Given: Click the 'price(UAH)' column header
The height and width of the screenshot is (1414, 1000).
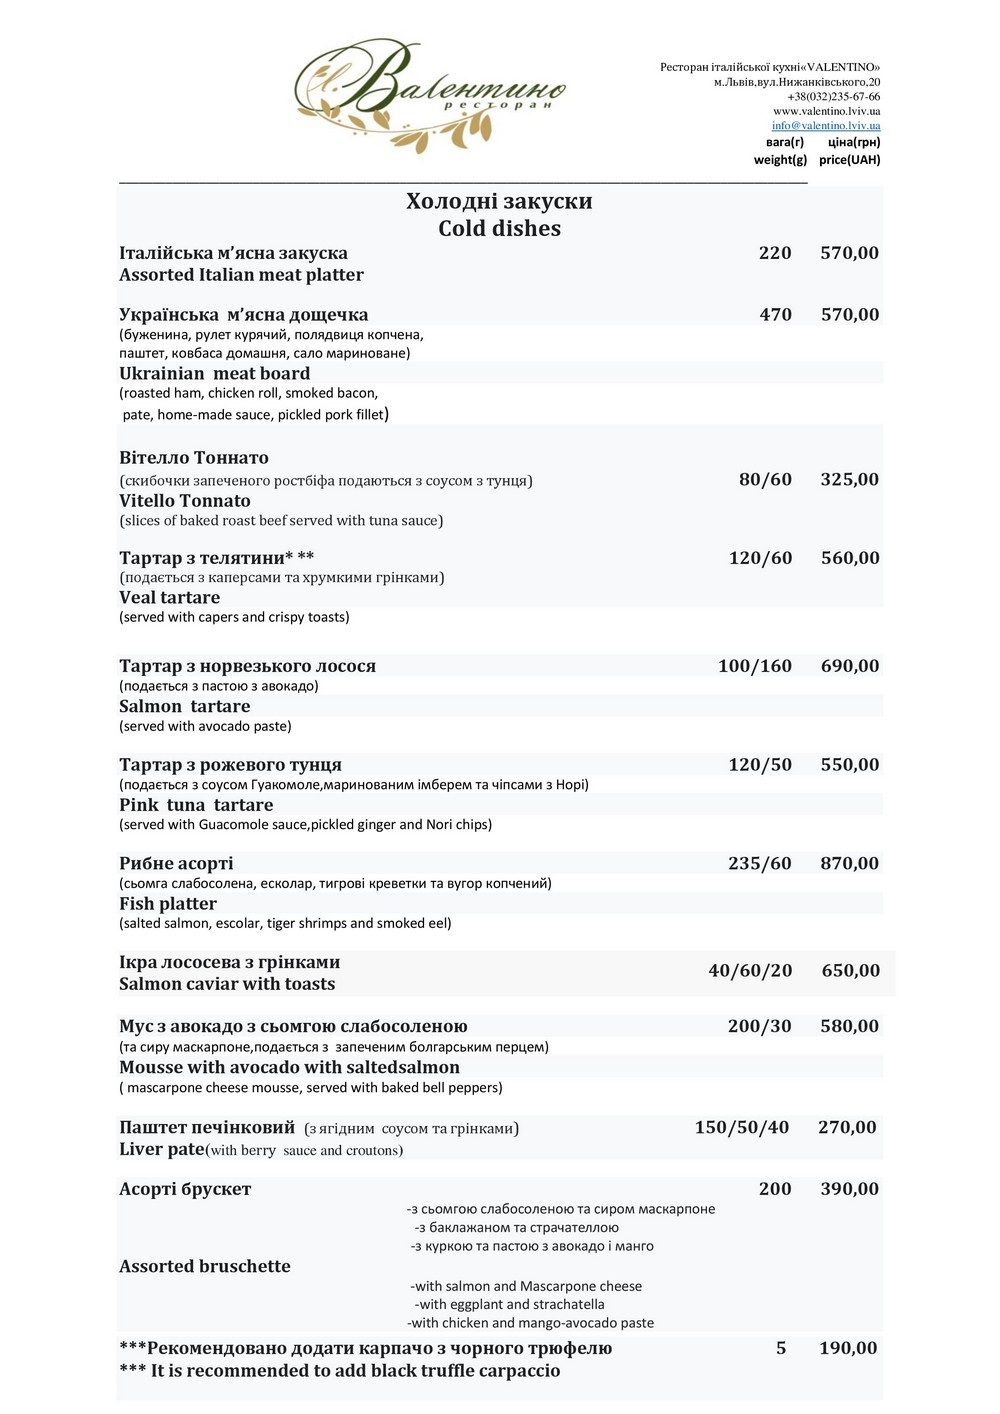Looking at the screenshot, I should [849, 160].
